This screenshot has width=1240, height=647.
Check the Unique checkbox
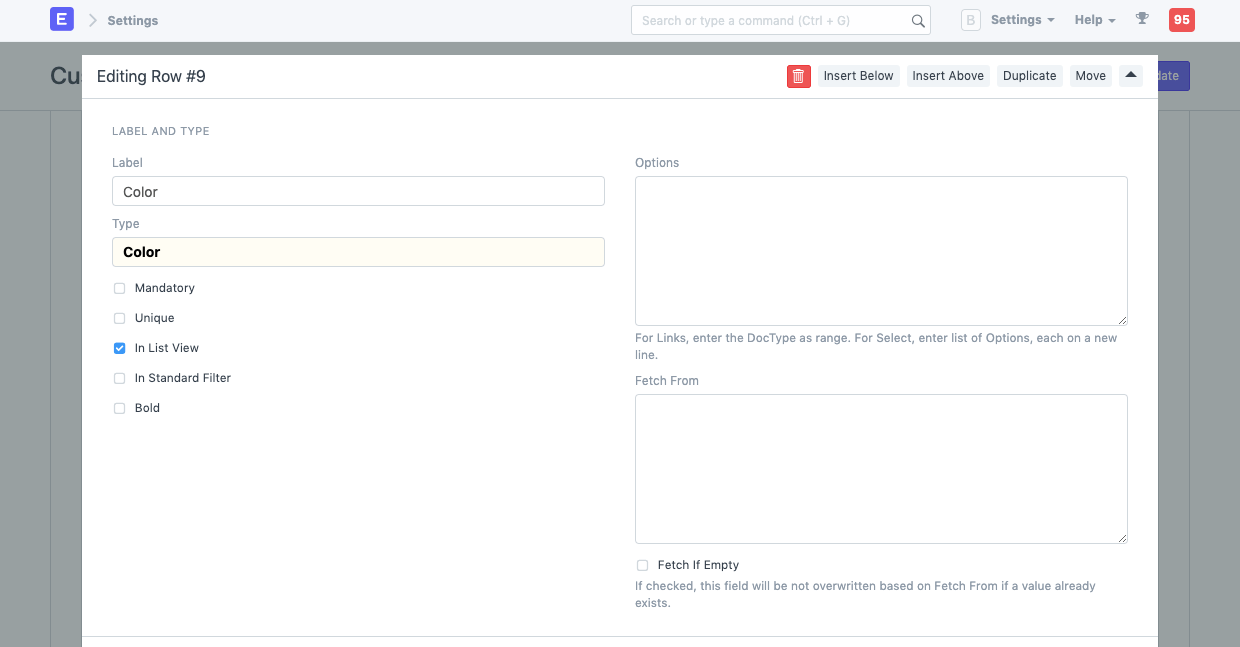(119, 318)
